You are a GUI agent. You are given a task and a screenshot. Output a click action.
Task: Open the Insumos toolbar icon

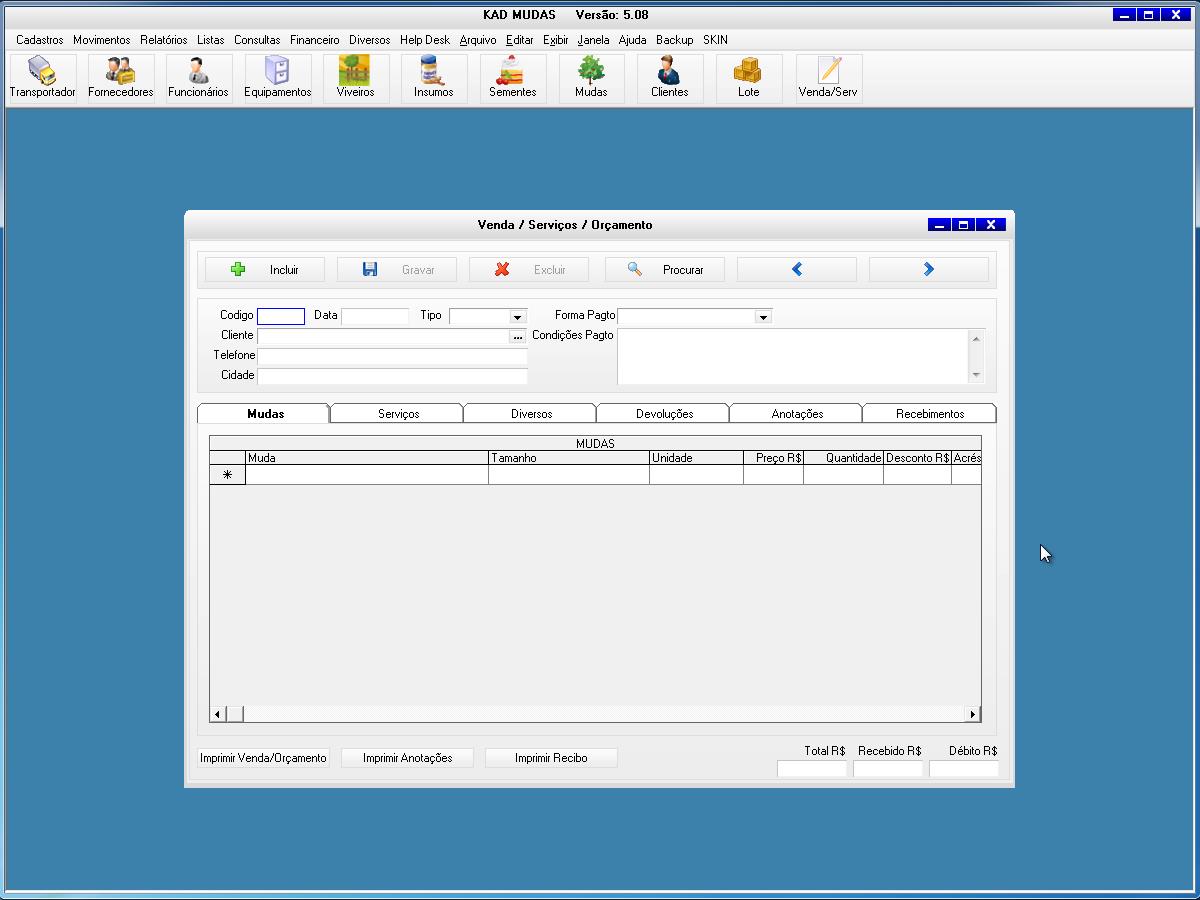click(x=433, y=78)
